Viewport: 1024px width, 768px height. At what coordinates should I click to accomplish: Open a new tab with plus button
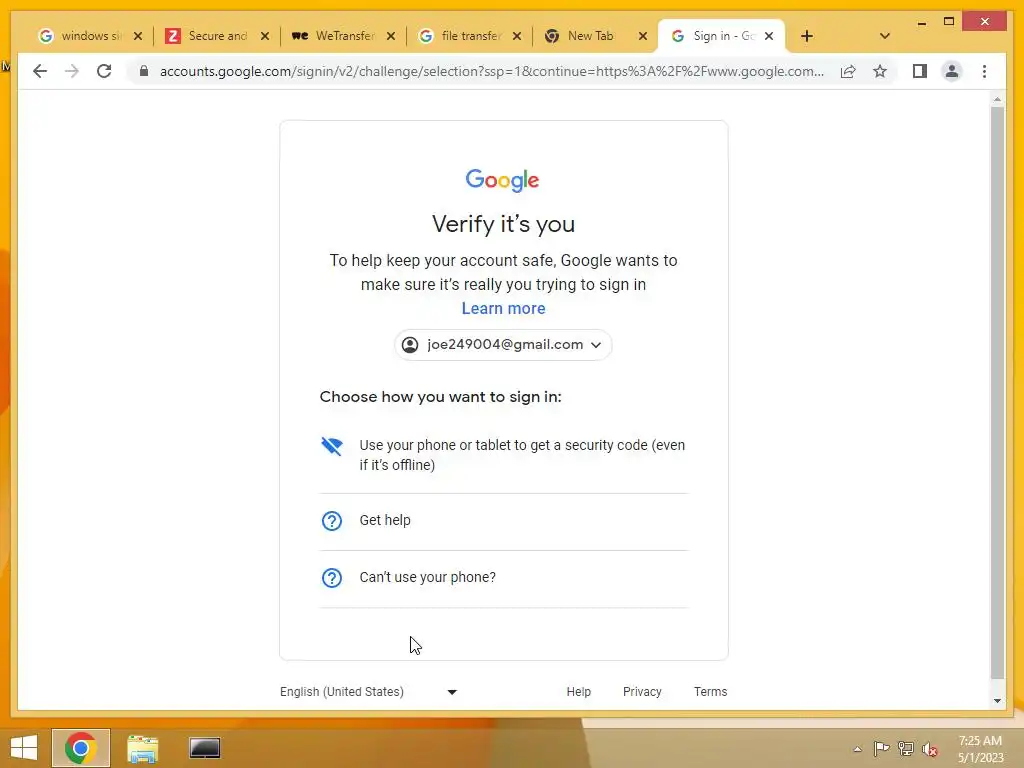click(807, 36)
